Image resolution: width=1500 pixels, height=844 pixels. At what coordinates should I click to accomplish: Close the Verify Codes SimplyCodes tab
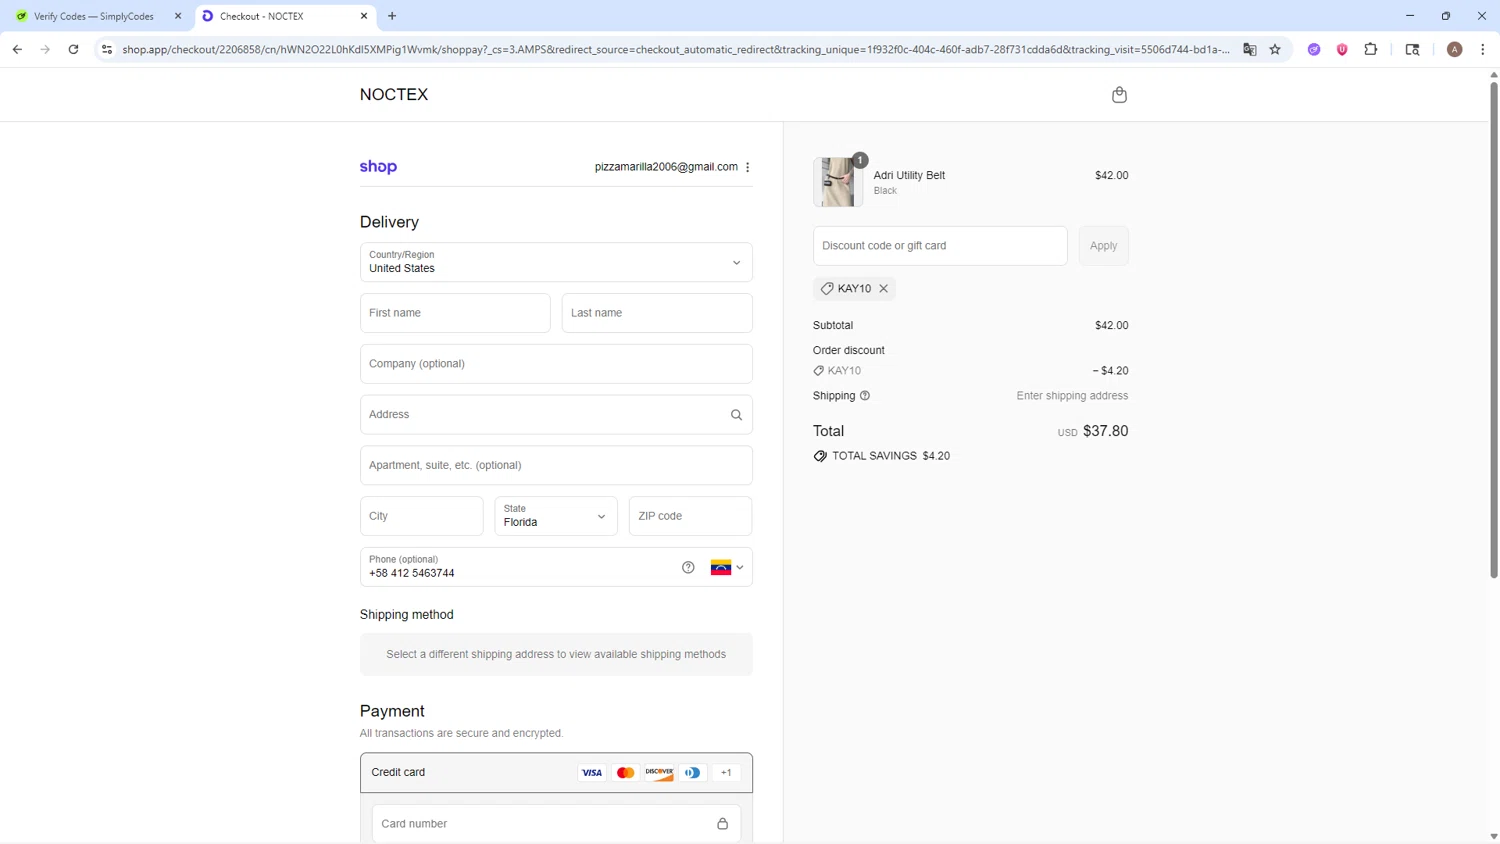(178, 16)
